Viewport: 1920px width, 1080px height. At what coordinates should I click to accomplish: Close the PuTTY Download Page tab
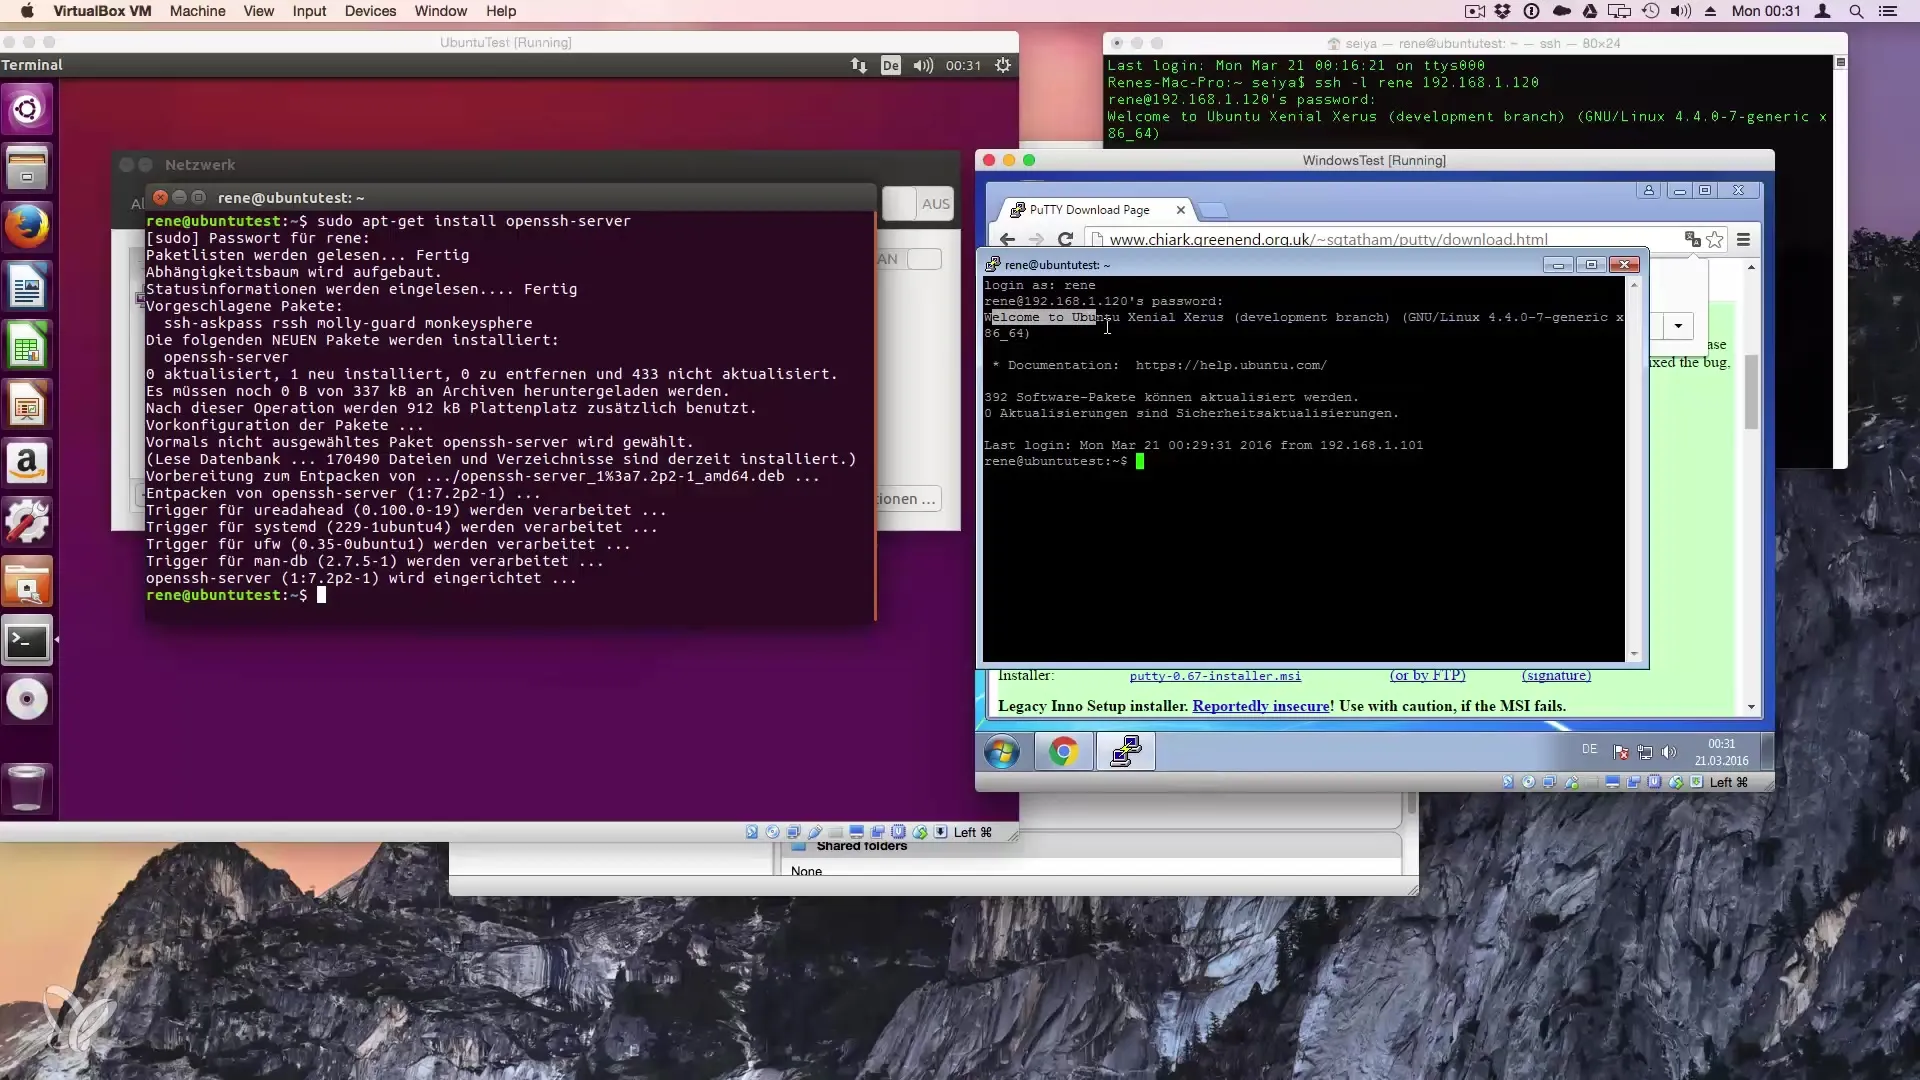click(1180, 210)
